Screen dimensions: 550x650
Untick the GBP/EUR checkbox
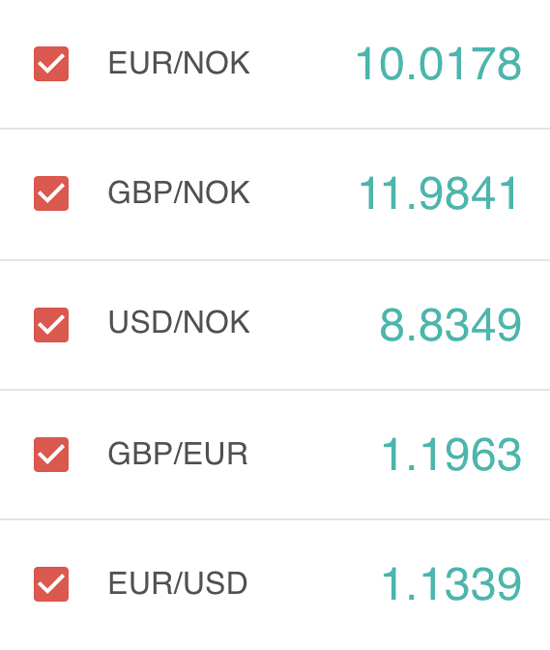click(51, 454)
